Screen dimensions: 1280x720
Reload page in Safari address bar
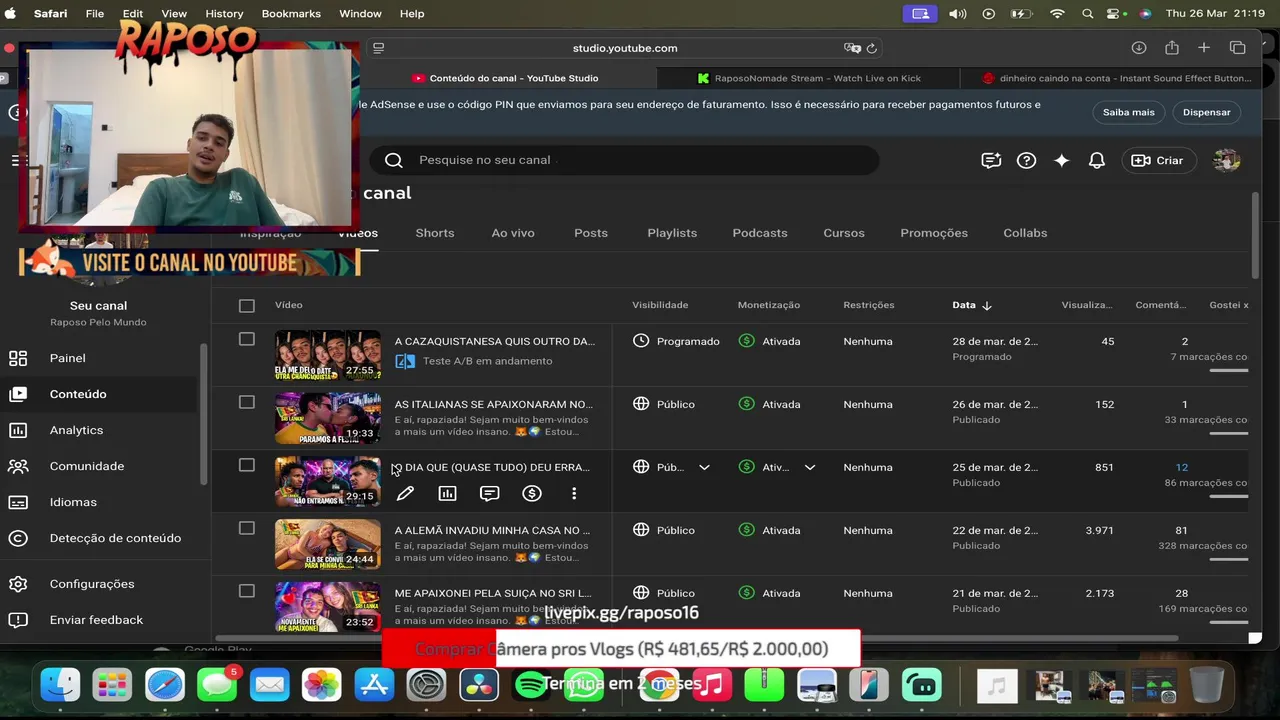872,48
